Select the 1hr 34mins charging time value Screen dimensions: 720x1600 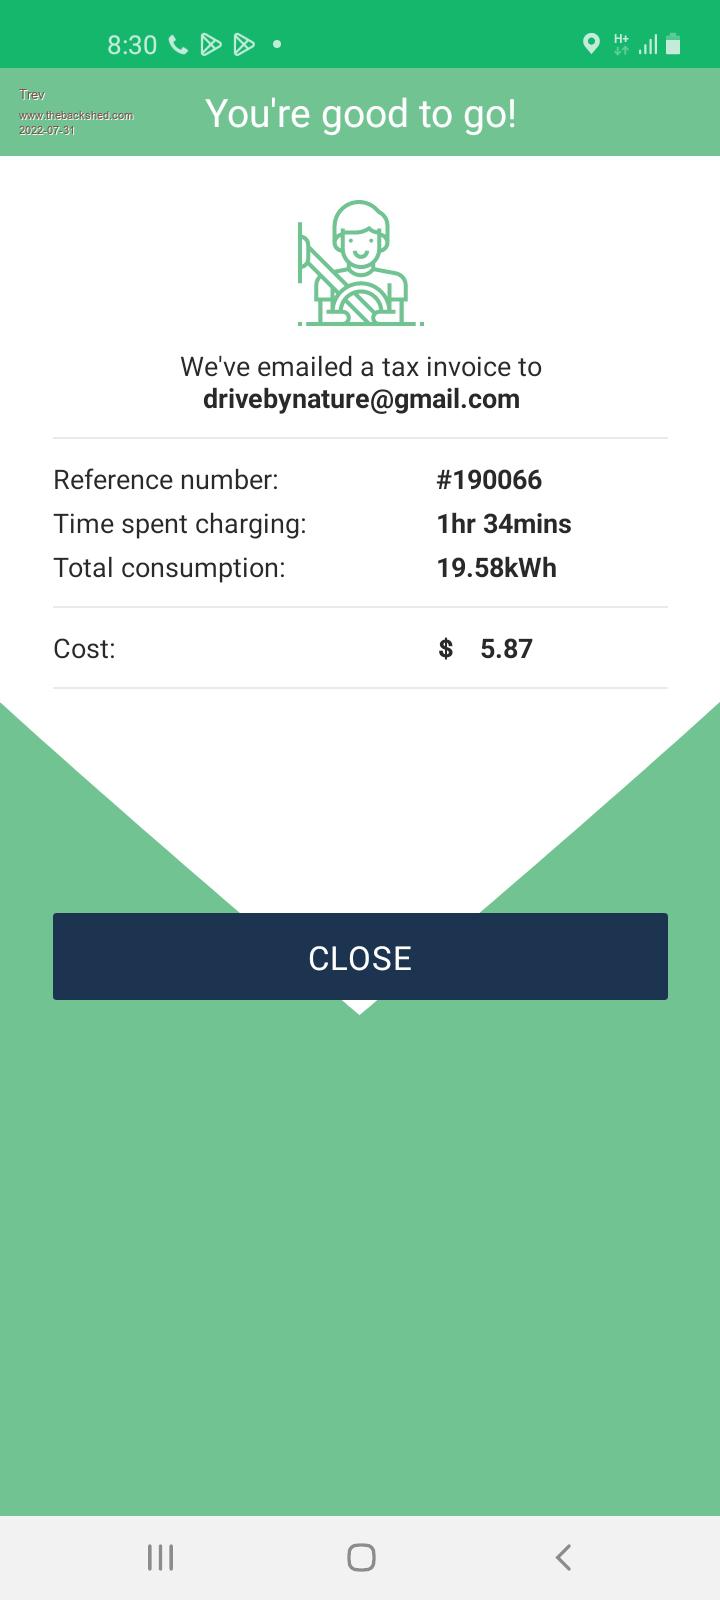(504, 524)
